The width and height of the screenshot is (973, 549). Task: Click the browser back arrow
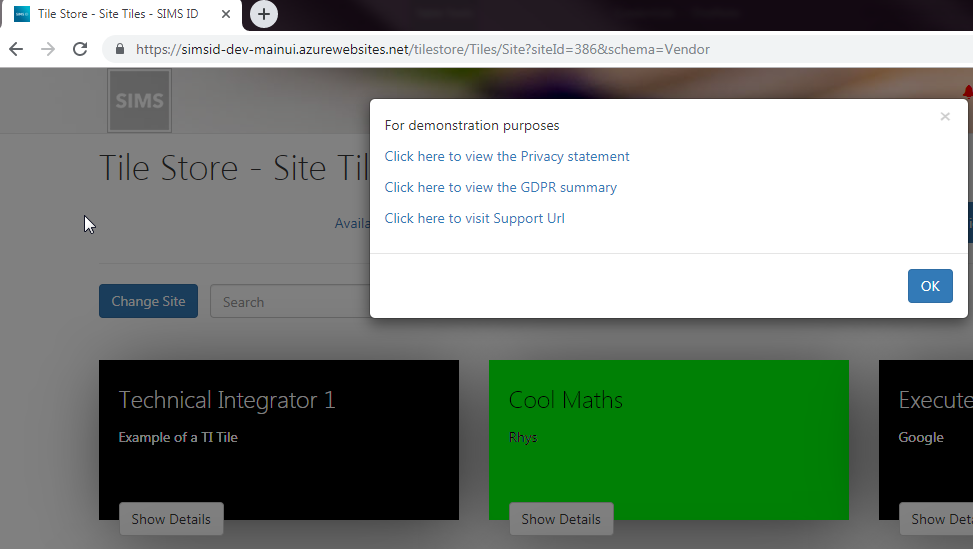(x=16, y=49)
